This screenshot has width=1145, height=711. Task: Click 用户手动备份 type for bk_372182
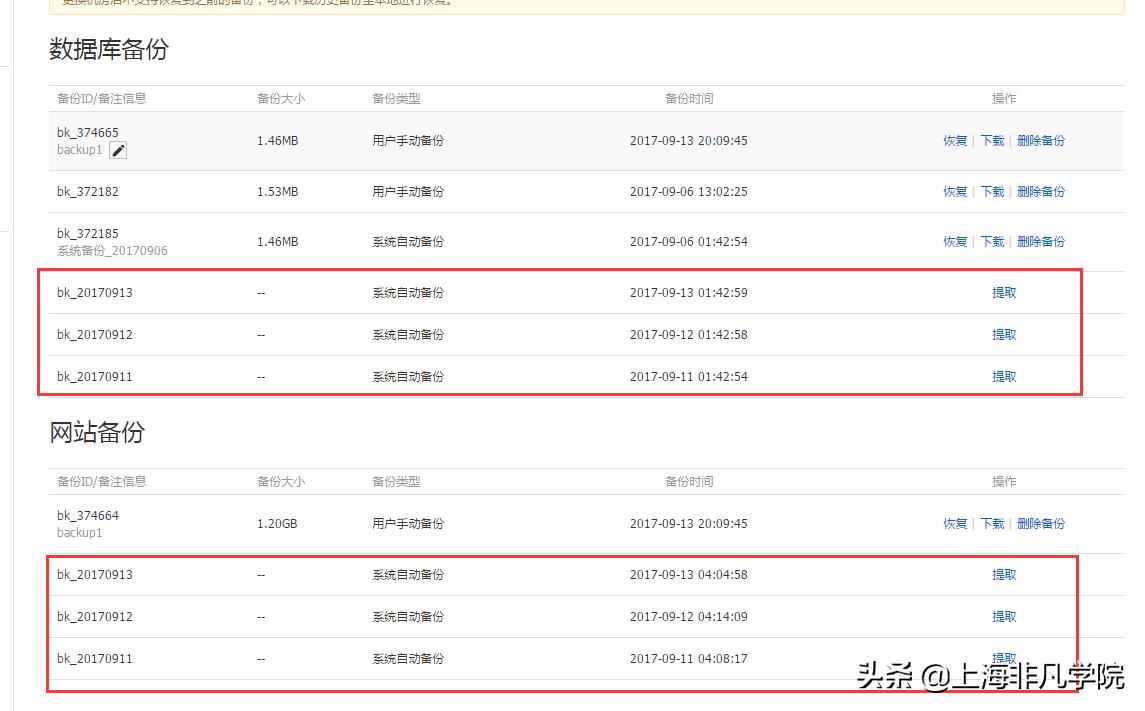[x=407, y=192]
